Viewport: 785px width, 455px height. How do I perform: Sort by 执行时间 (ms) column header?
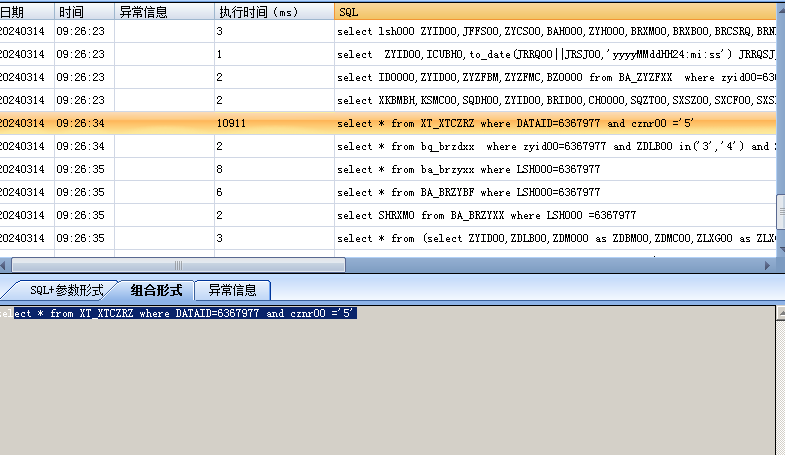[x=274, y=12]
